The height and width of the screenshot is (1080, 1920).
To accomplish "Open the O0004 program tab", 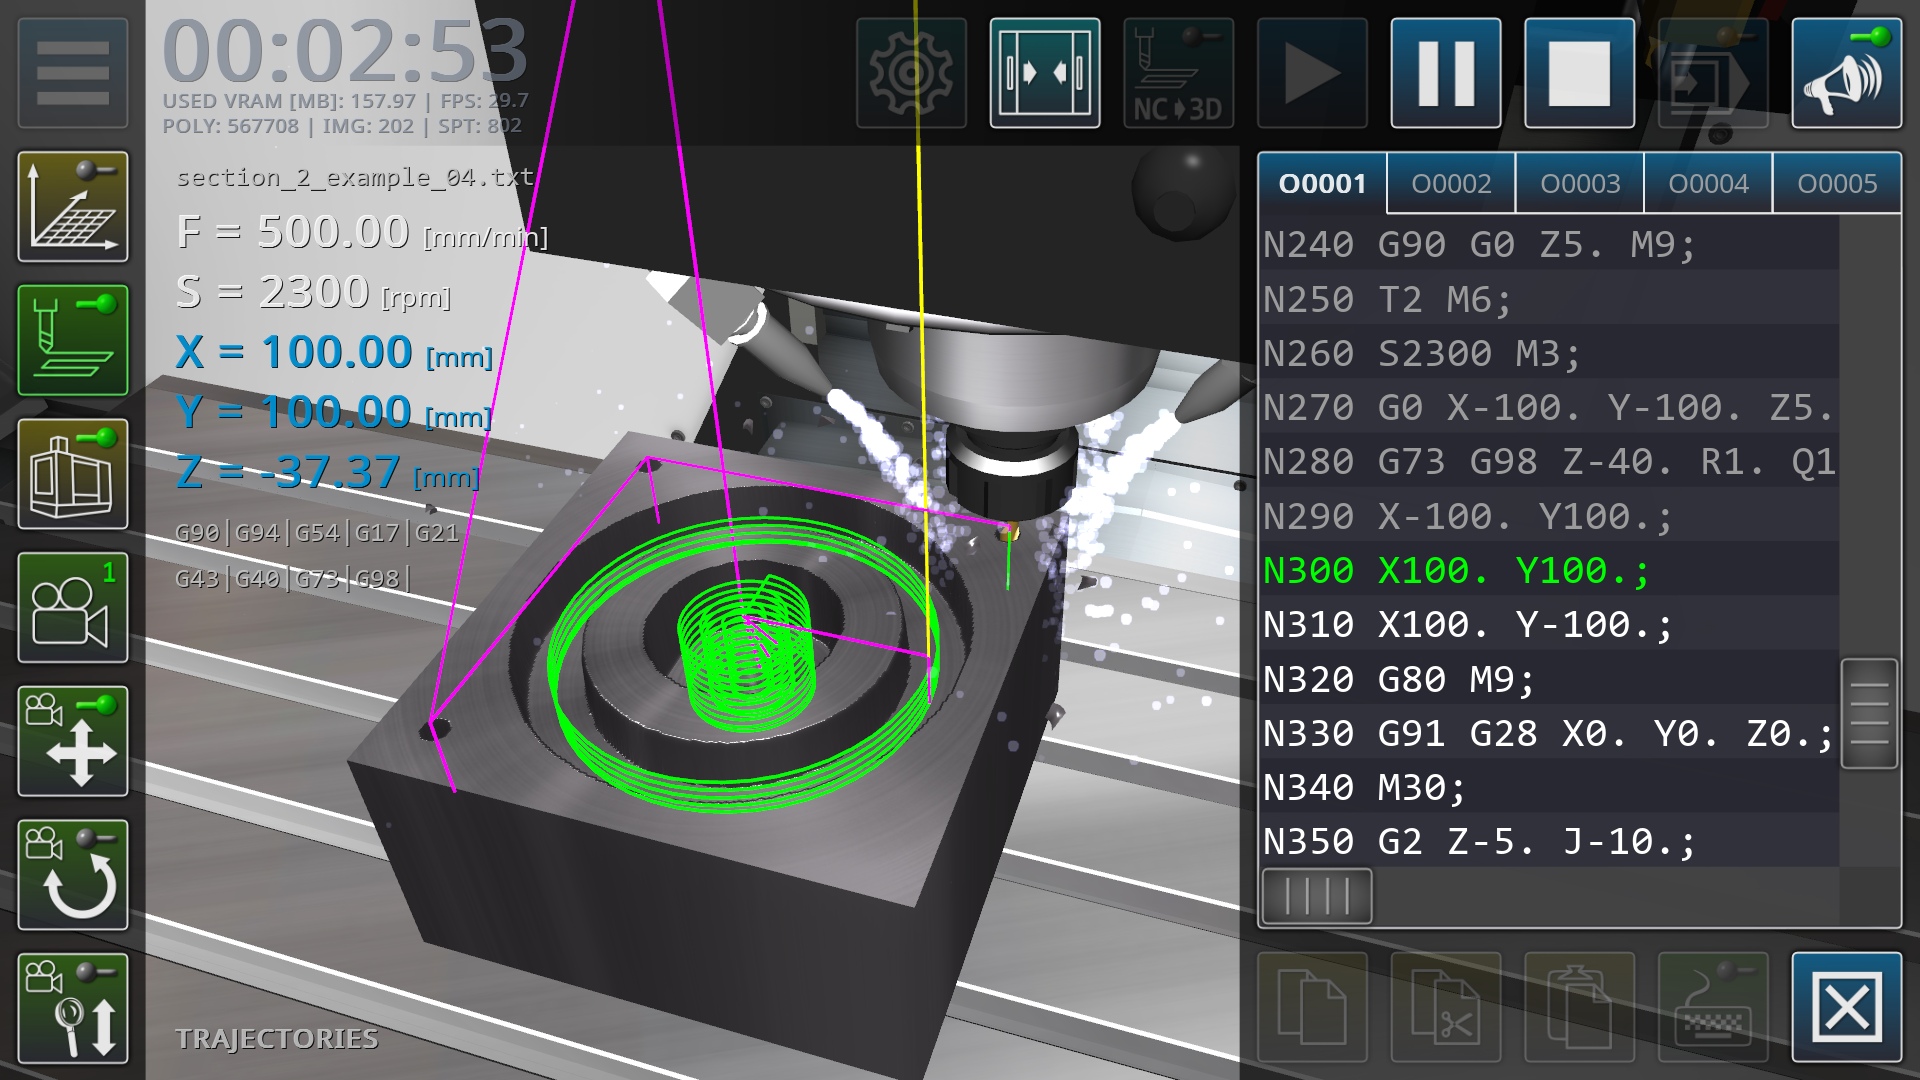I will pos(1708,184).
